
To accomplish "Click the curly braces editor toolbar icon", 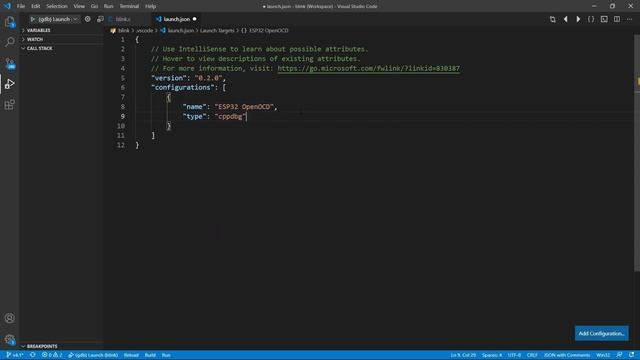I will (591, 19).
